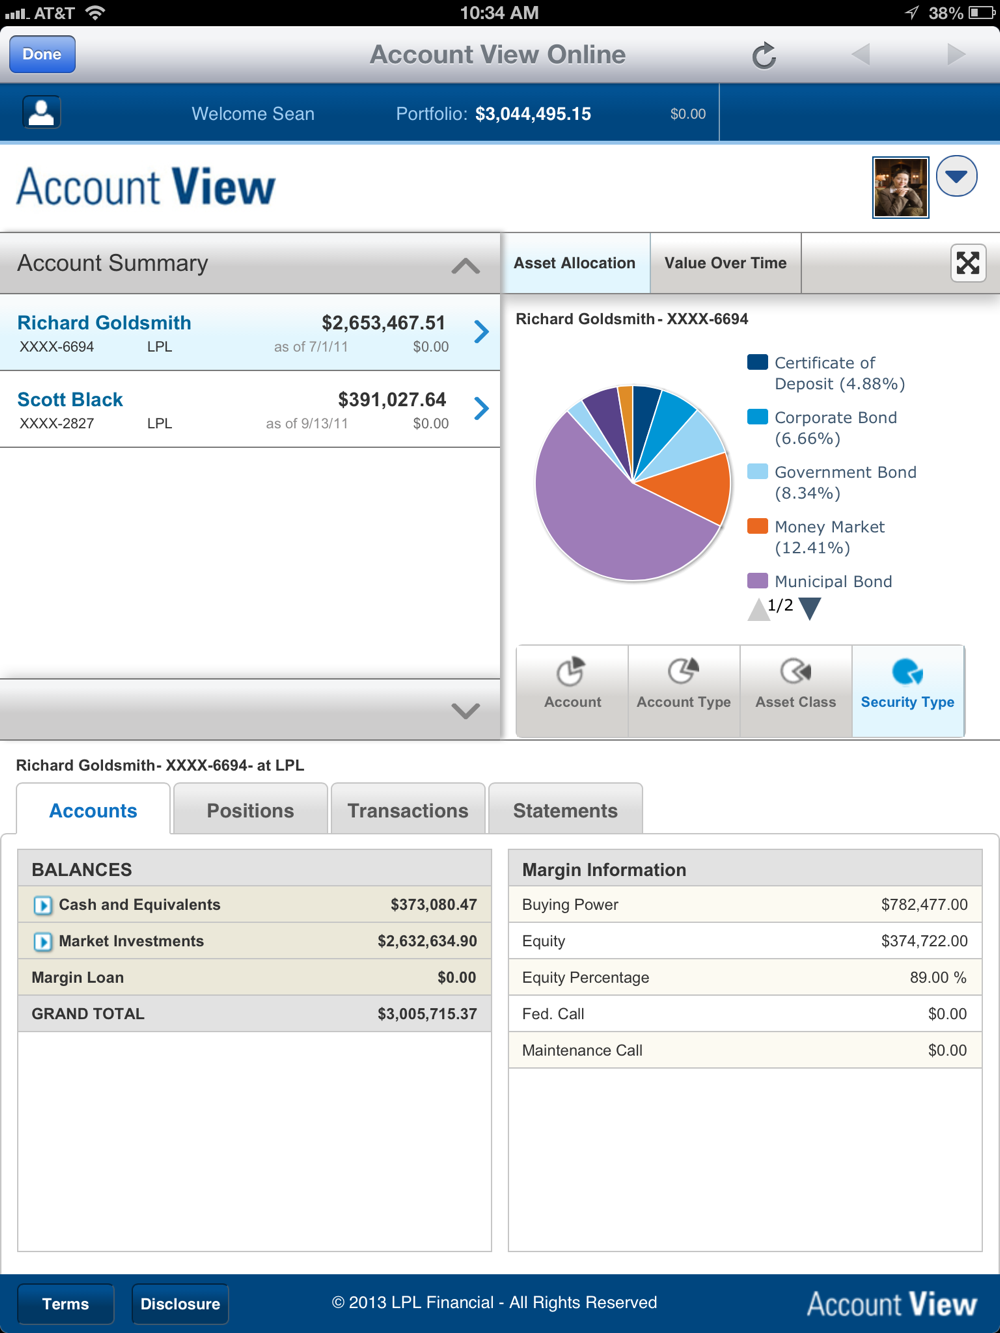Viewport: 1000px width, 1333px height.
Task: Click the Fed. Call row label
Action: (553, 1014)
